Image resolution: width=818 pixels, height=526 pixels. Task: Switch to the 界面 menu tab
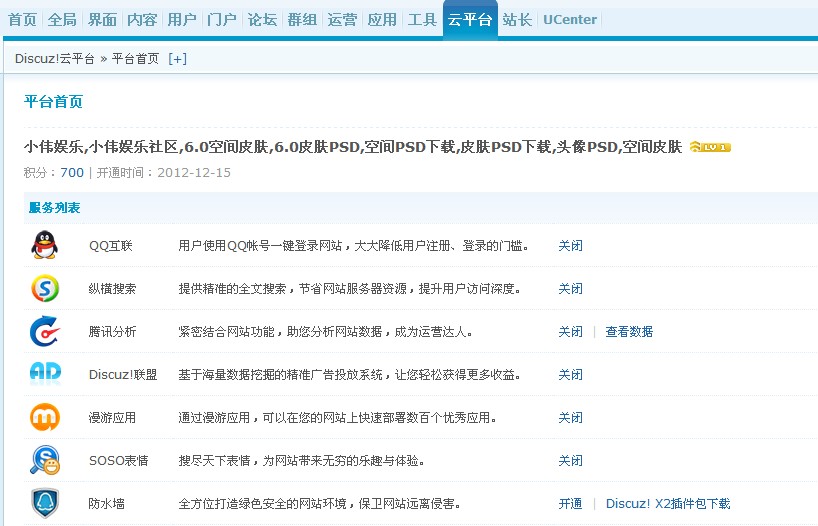pos(102,20)
